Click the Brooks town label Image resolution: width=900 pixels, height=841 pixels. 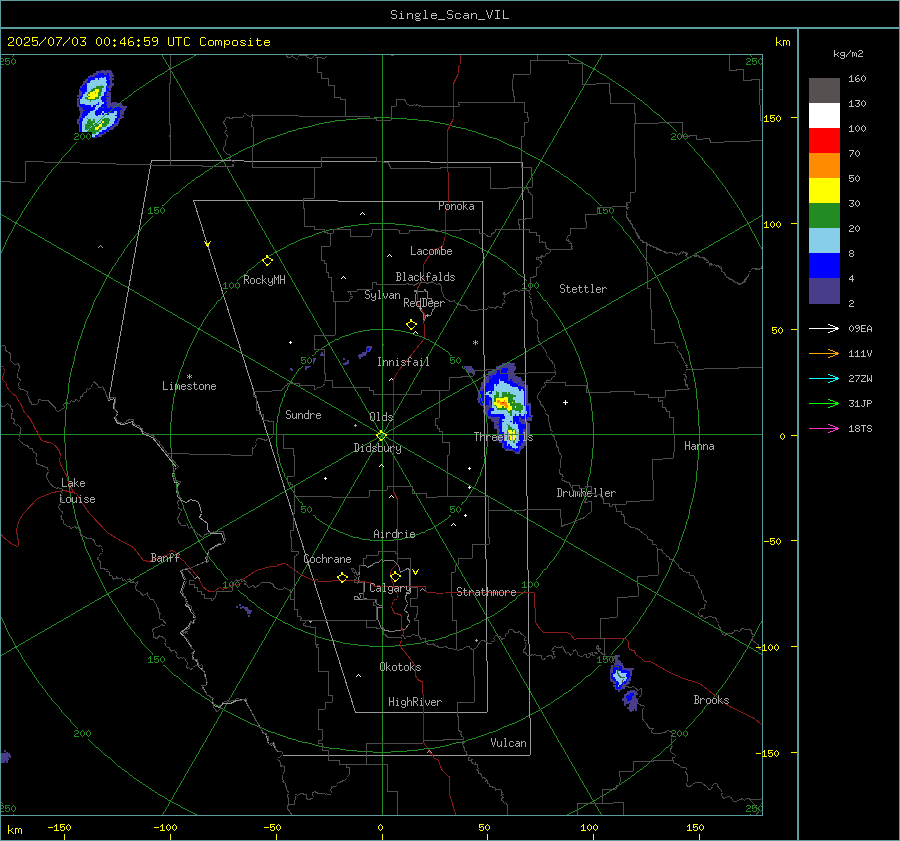pyautogui.click(x=711, y=700)
